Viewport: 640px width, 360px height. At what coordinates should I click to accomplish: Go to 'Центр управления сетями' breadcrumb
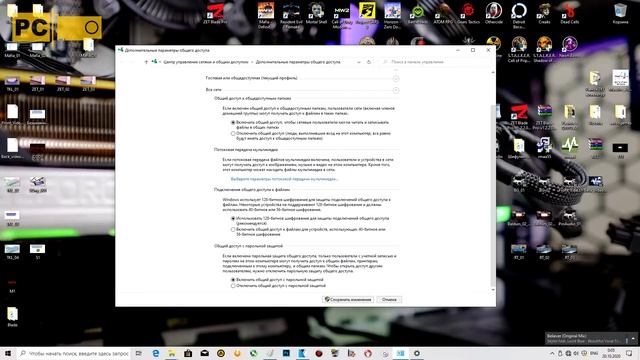pos(206,62)
